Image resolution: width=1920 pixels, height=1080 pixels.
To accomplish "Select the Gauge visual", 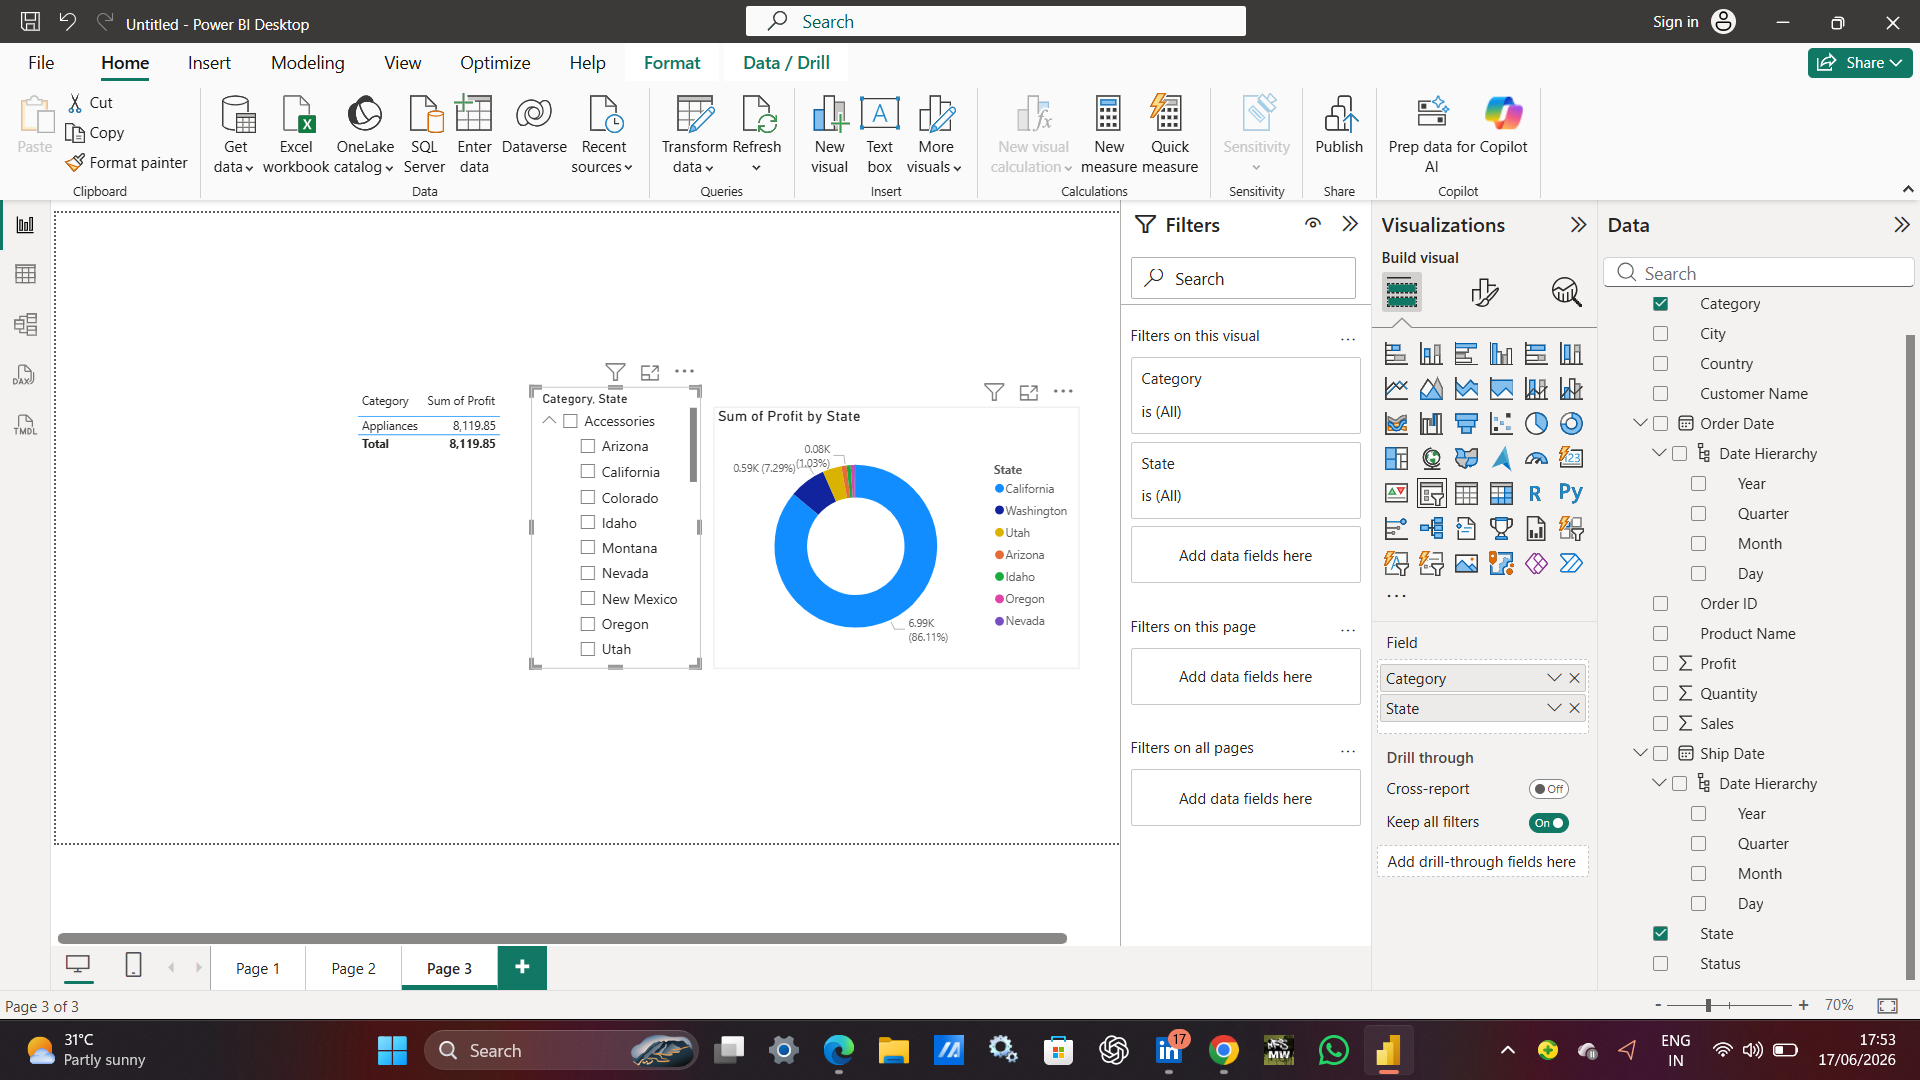I will (x=1536, y=458).
